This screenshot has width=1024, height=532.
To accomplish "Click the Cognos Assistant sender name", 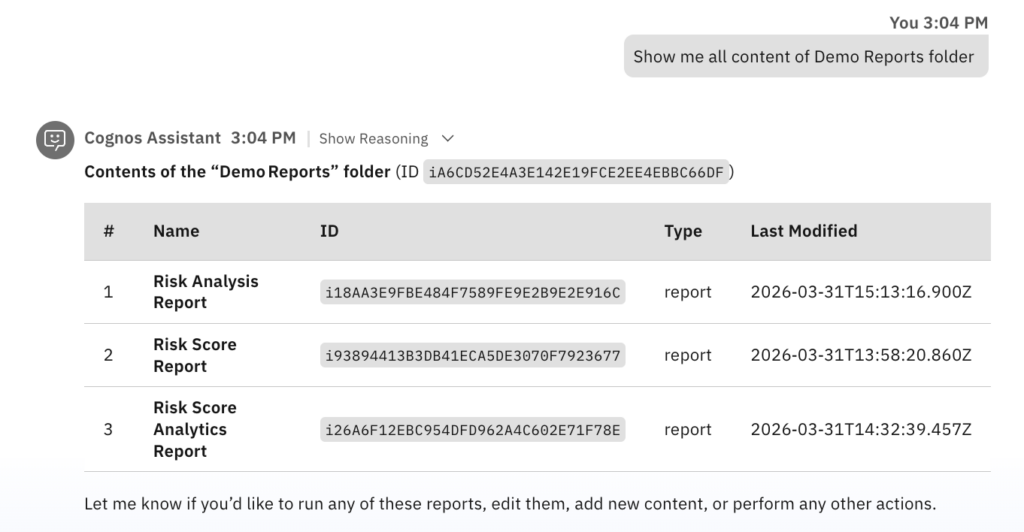I will (153, 138).
